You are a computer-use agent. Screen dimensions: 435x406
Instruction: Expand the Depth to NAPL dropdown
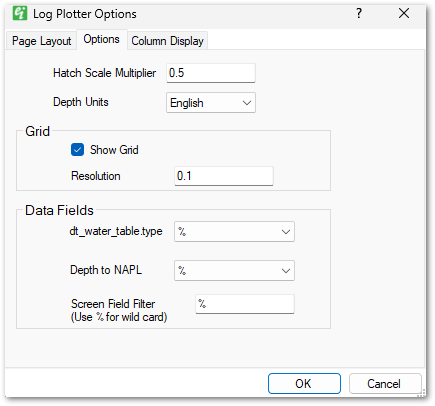click(234, 270)
